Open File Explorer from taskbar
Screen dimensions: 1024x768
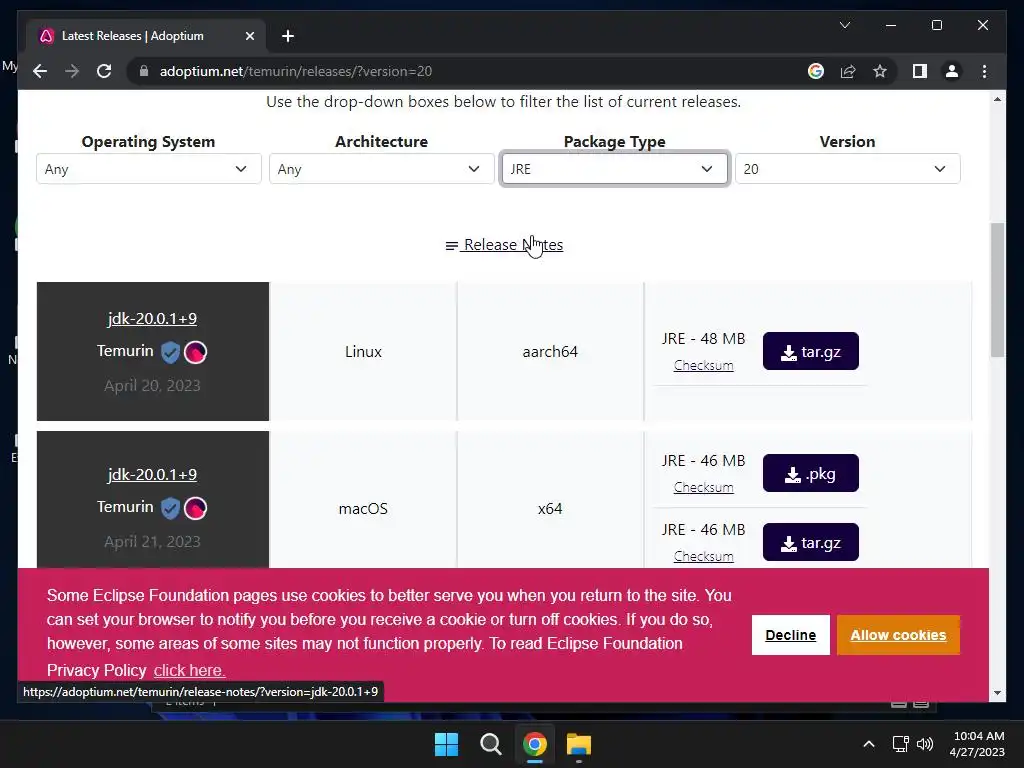579,744
